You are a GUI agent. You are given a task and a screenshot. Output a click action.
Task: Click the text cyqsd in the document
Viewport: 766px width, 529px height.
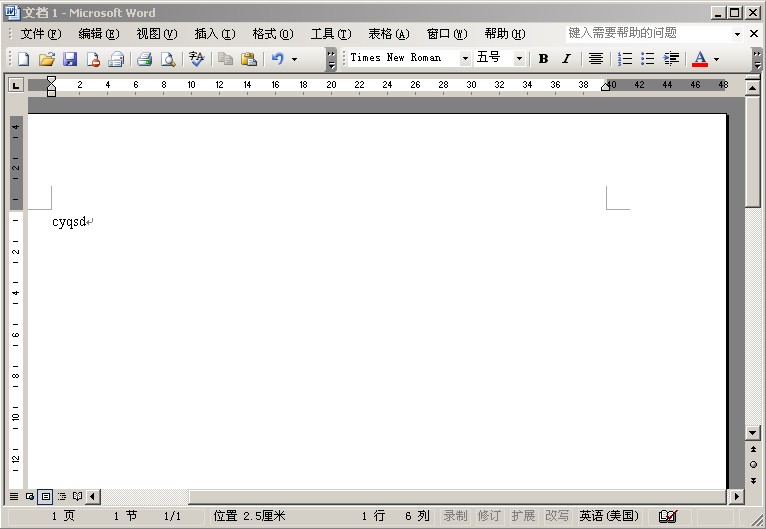click(69, 222)
